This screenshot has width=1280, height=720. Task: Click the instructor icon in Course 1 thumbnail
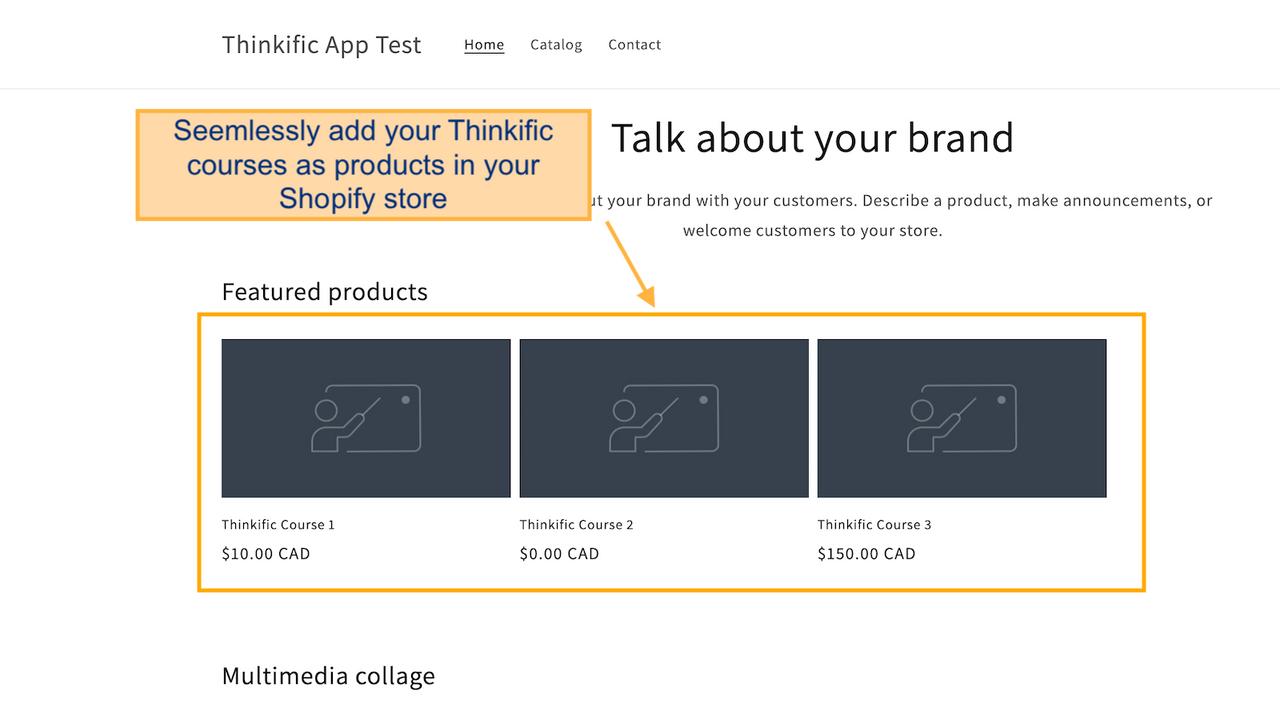[x=366, y=418]
